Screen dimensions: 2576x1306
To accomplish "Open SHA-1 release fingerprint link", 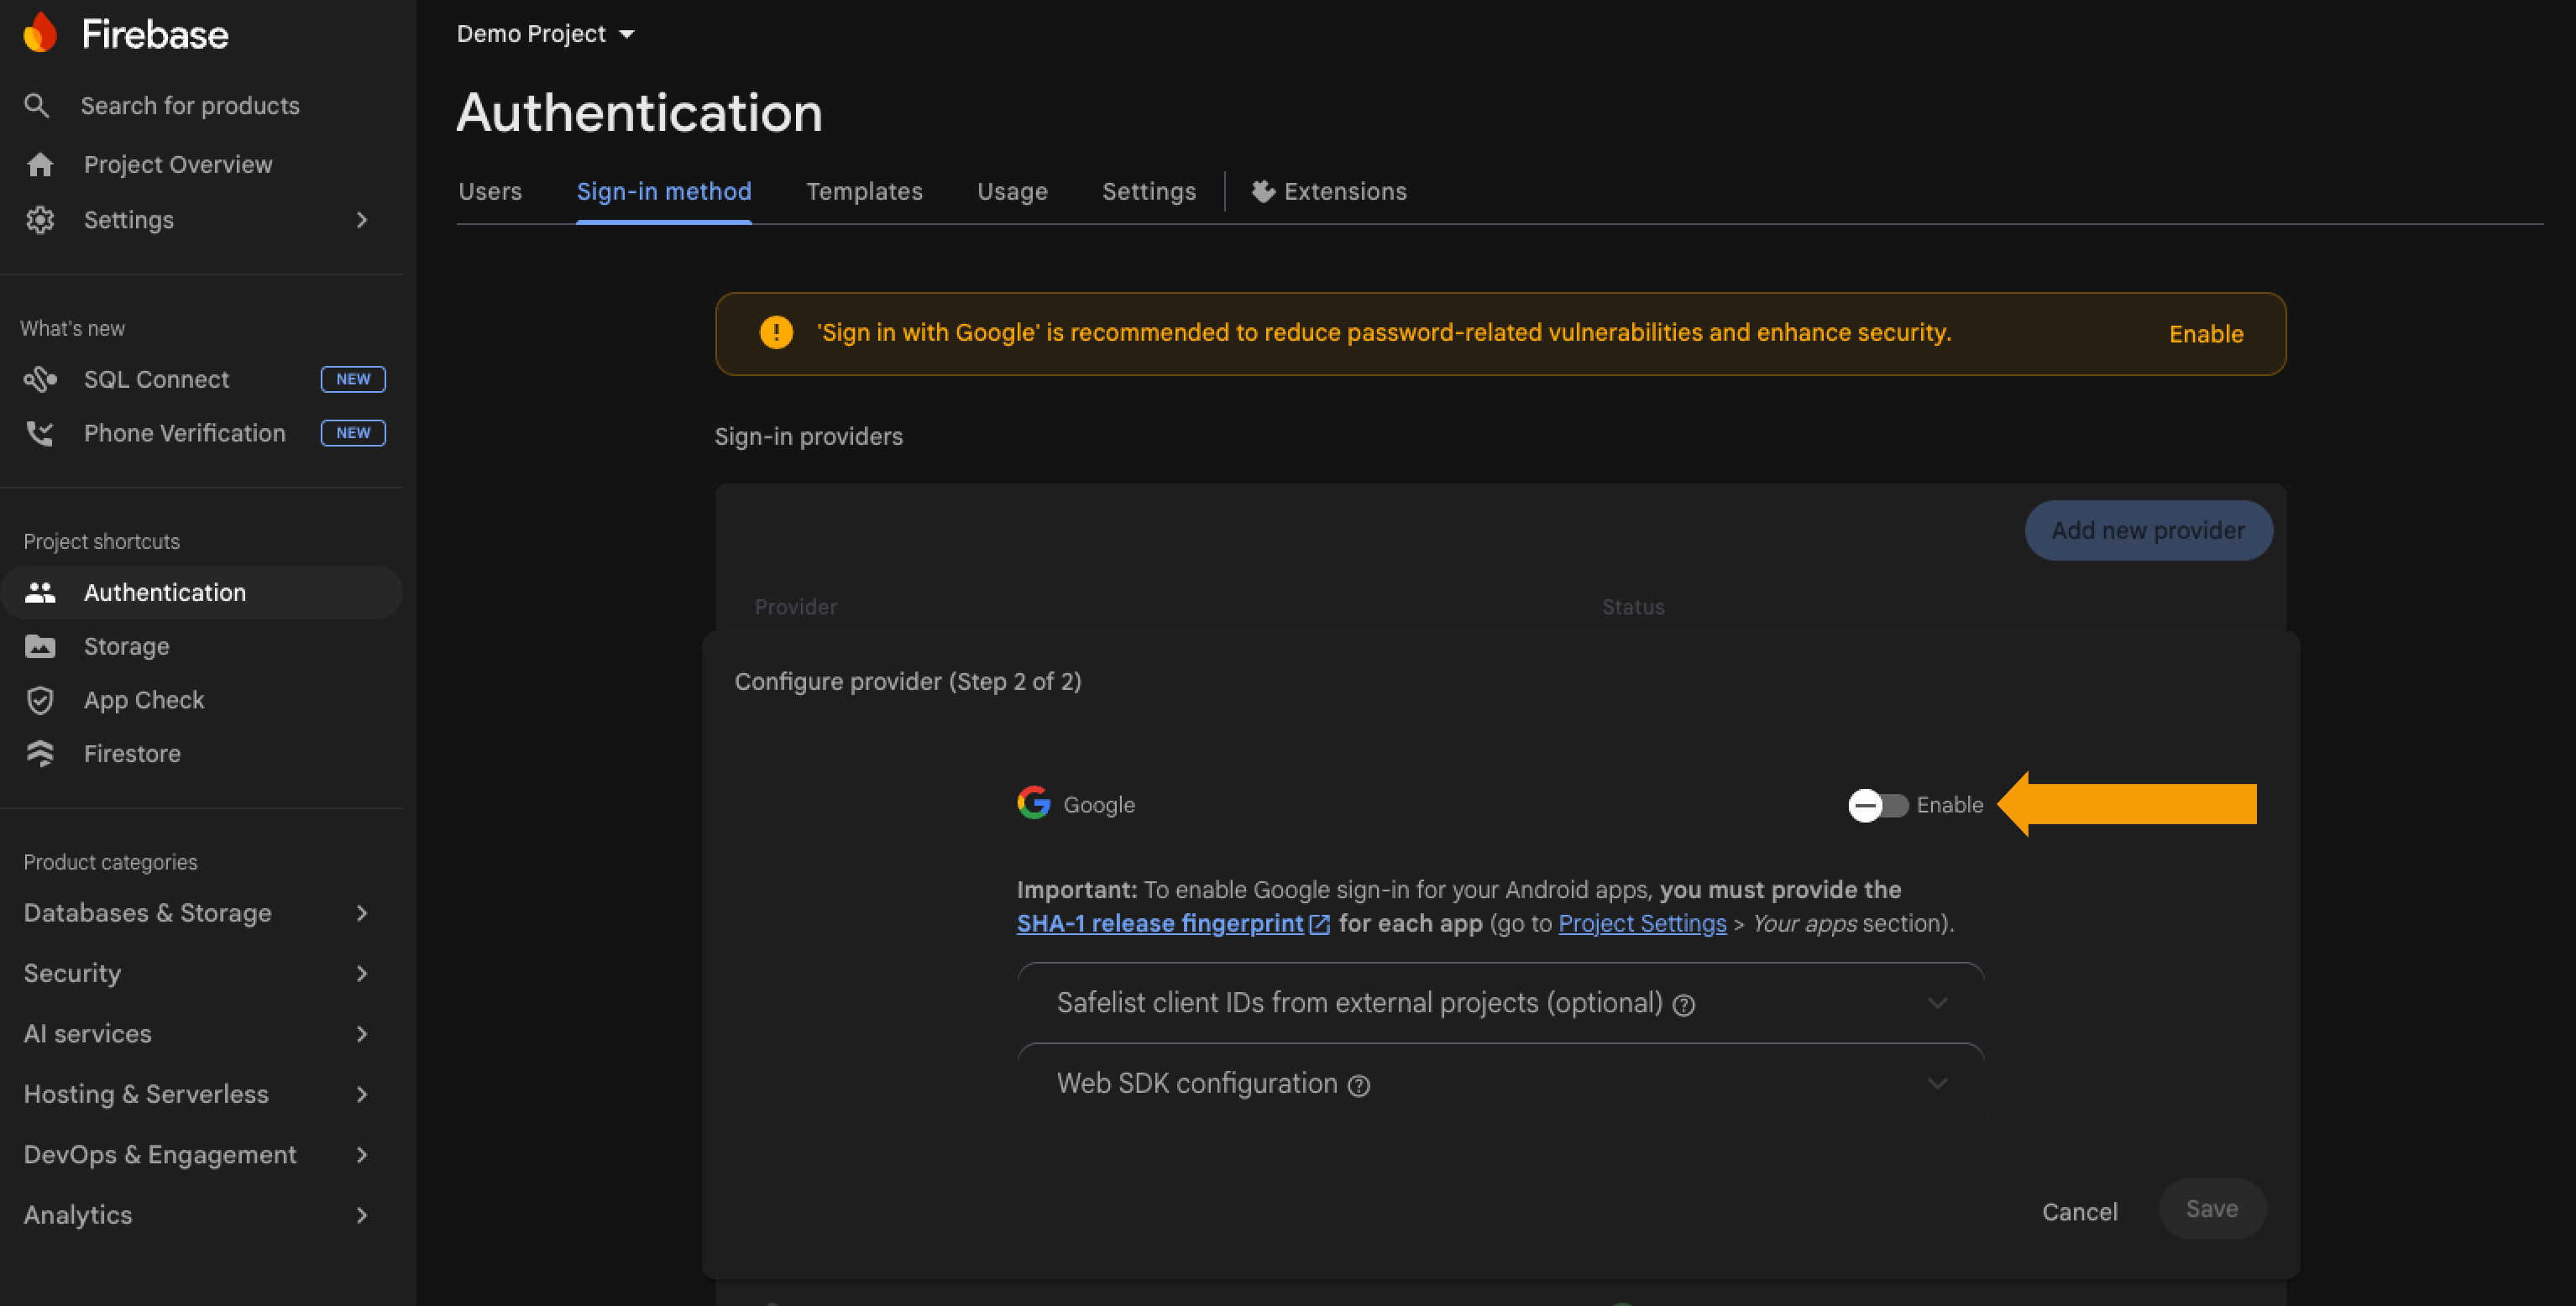I will [x=1160, y=924].
